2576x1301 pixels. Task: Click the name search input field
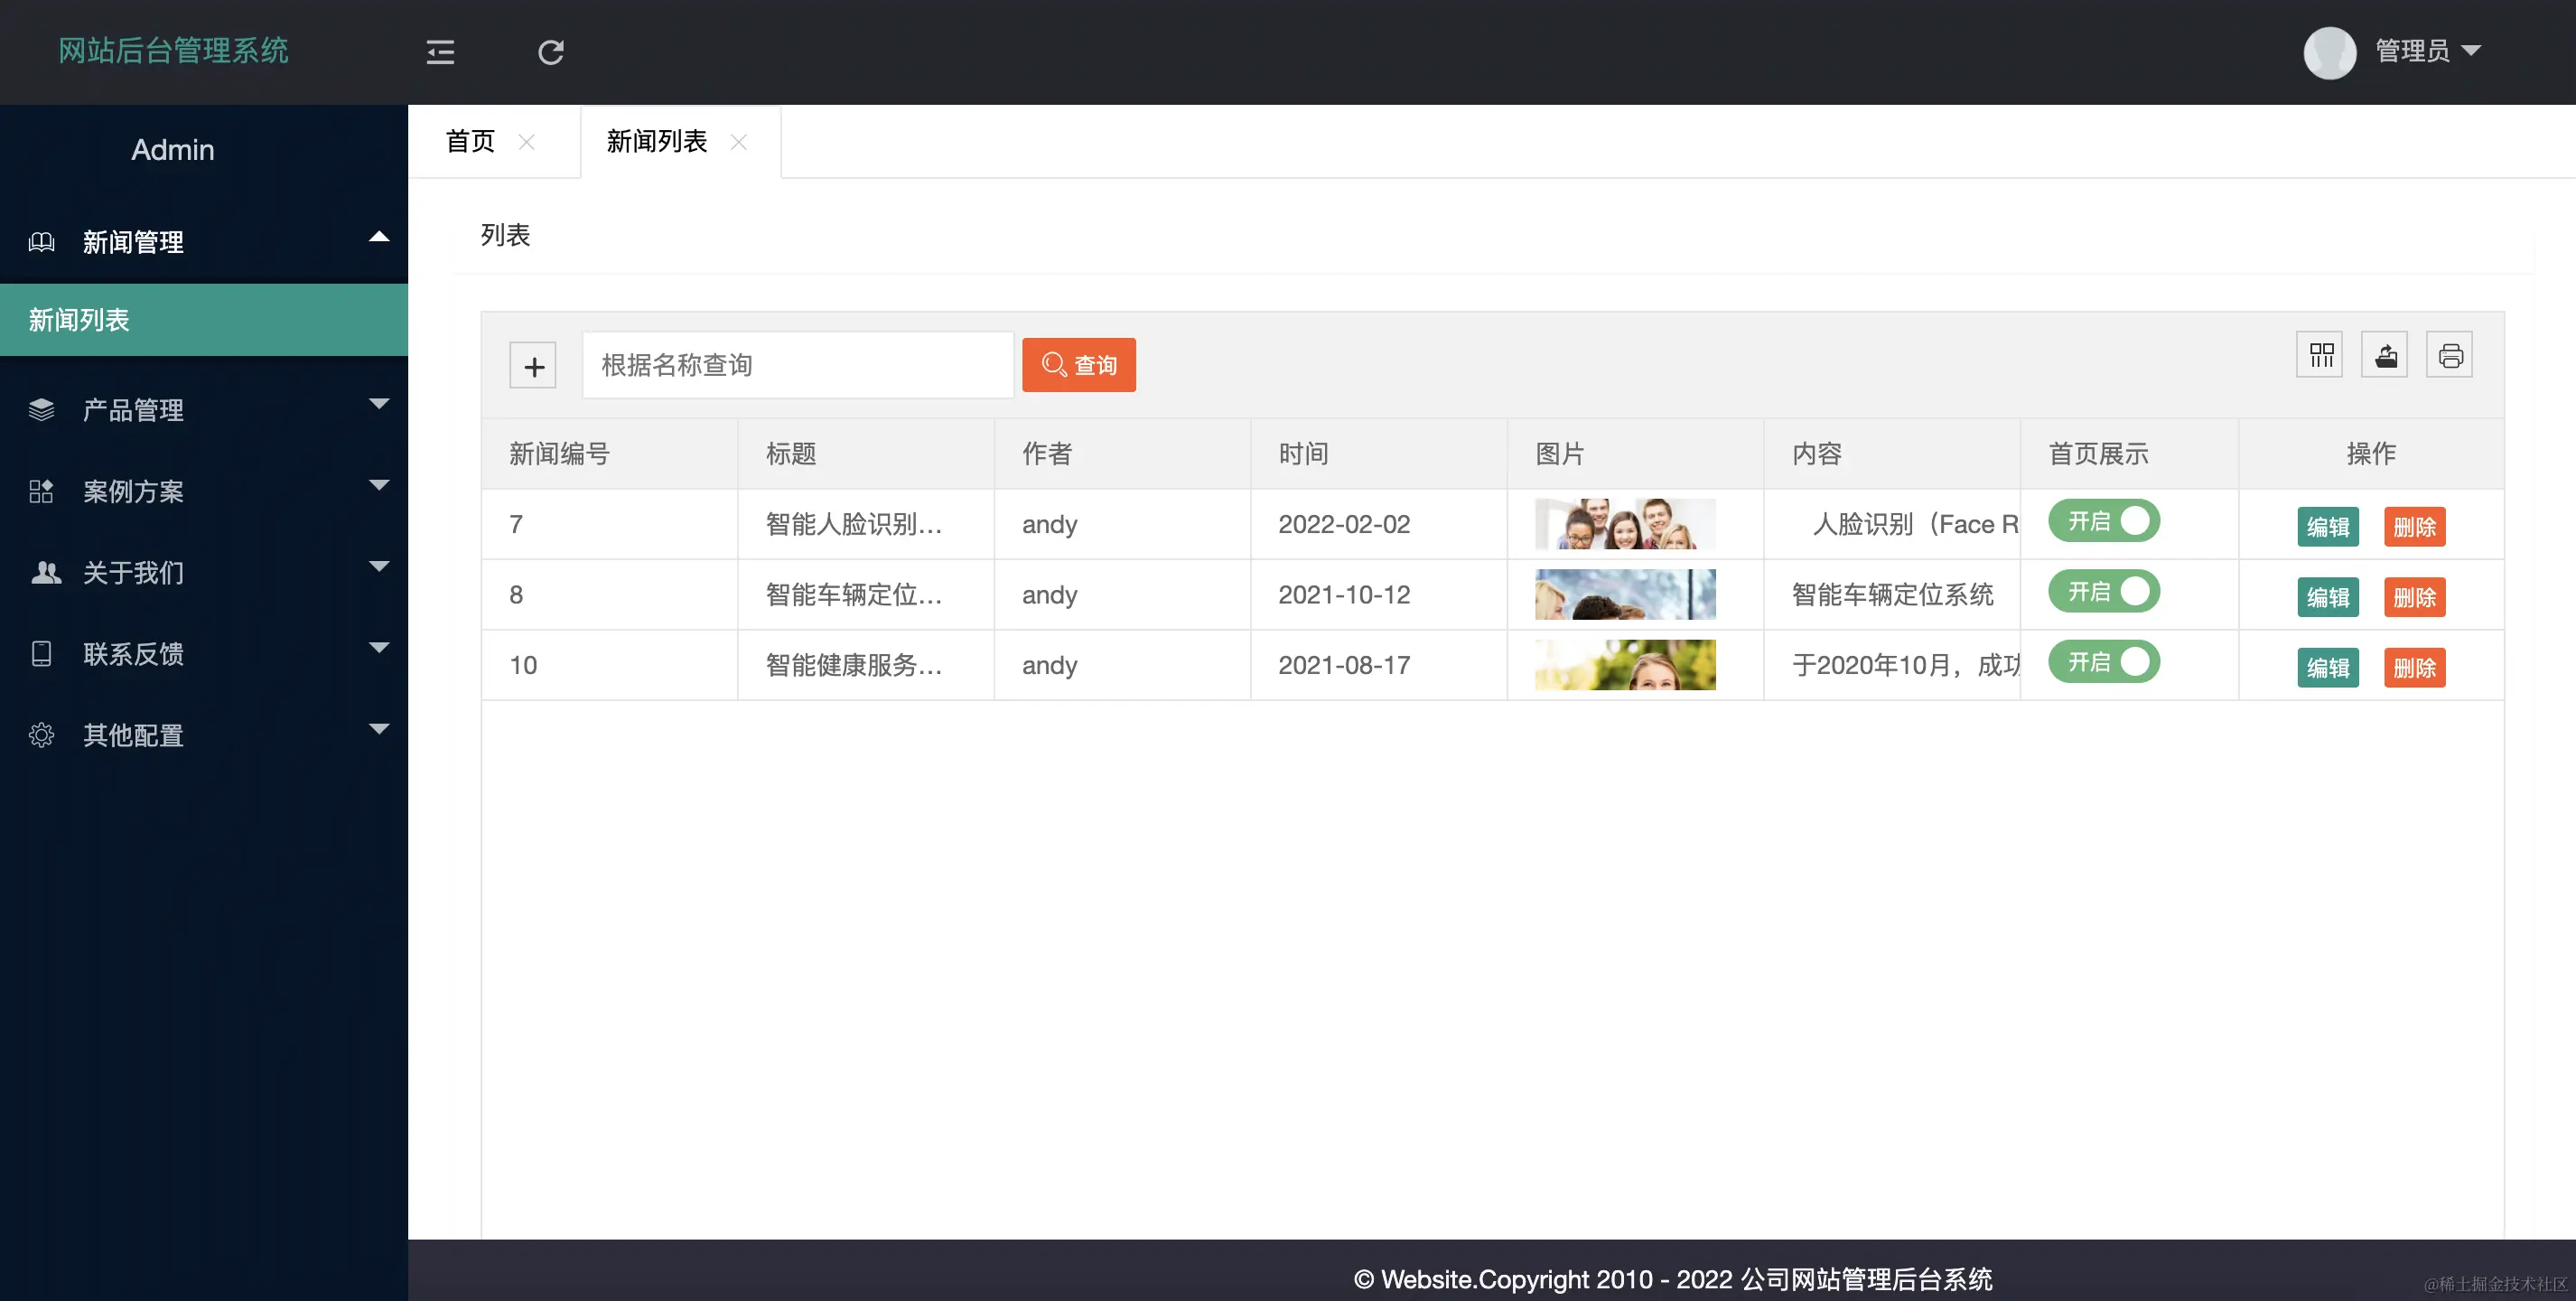click(797, 364)
